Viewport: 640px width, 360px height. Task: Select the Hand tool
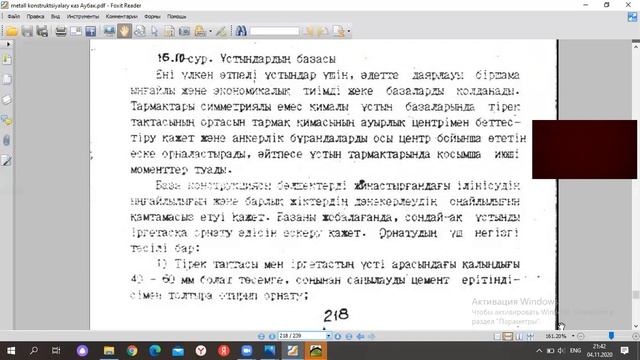tap(124, 31)
